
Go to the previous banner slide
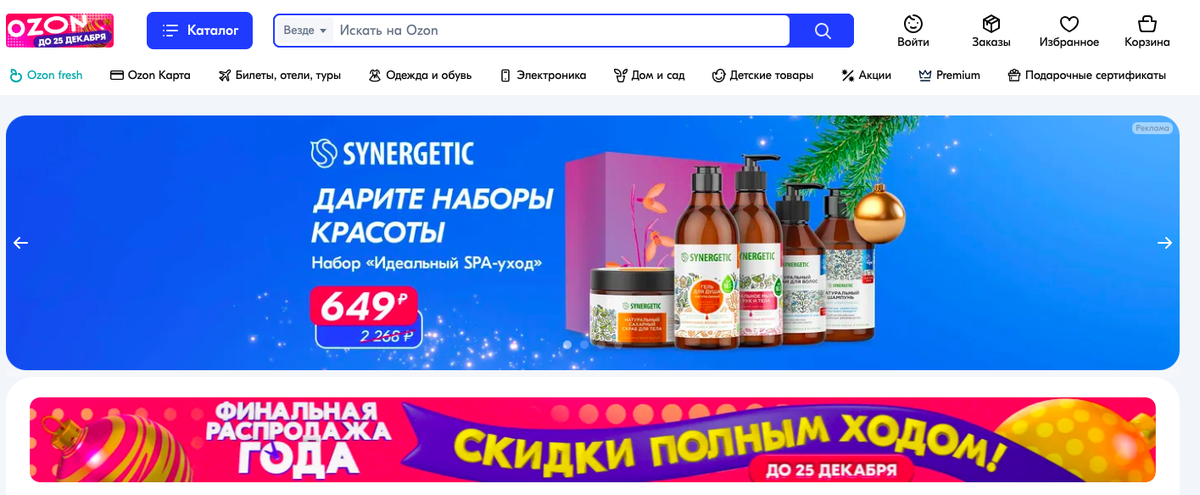(x=20, y=243)
